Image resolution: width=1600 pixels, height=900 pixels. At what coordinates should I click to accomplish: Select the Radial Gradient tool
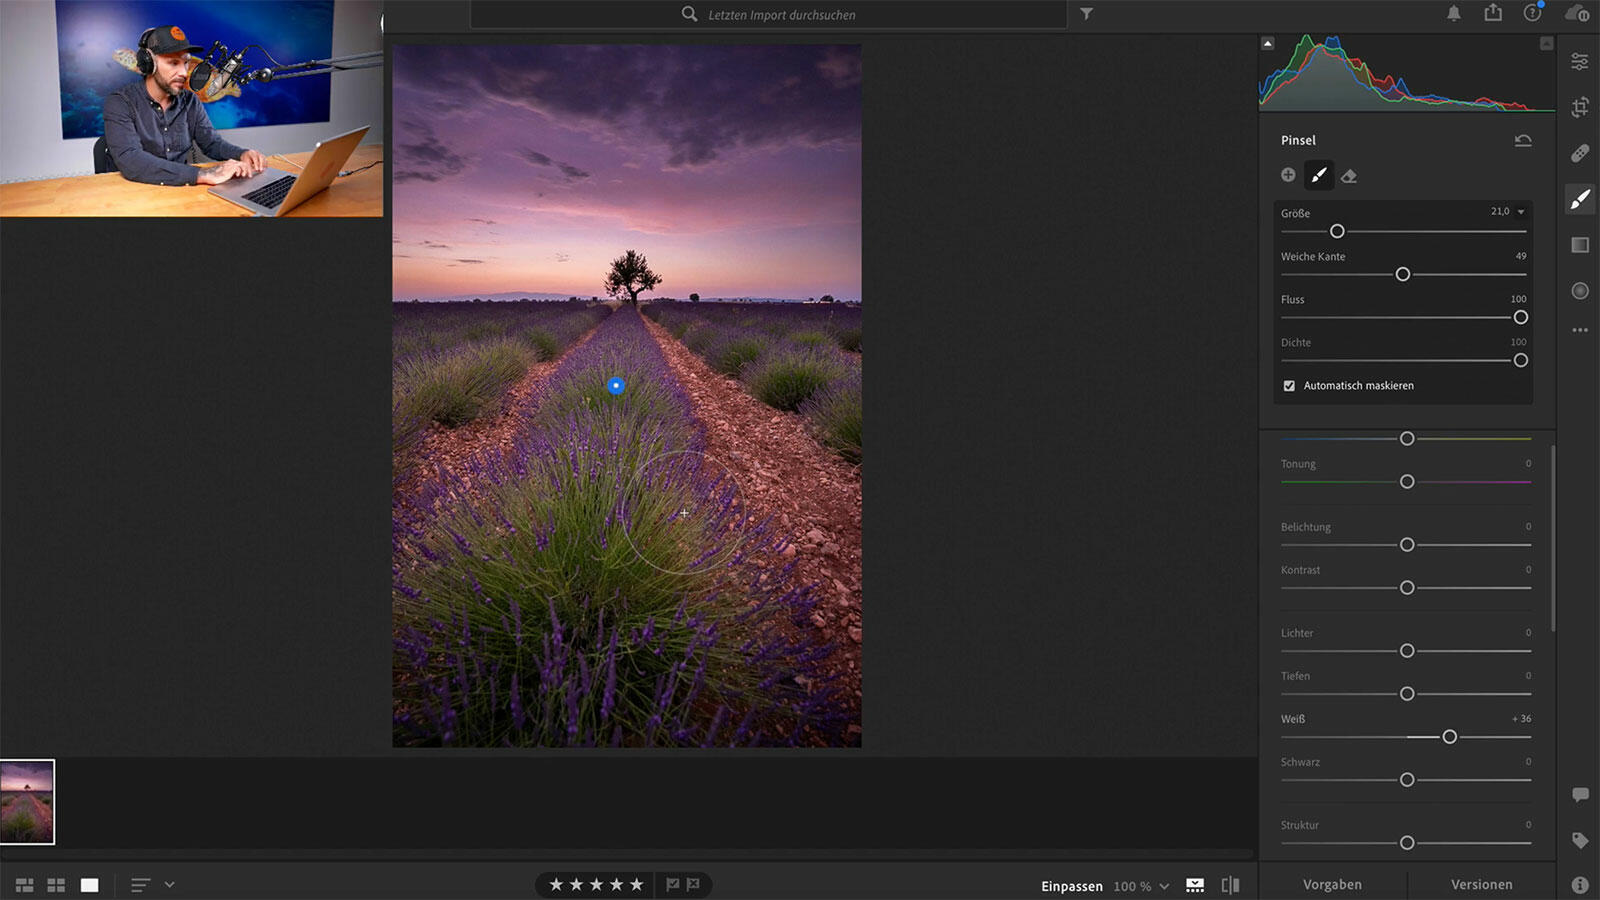point(1580,291)
